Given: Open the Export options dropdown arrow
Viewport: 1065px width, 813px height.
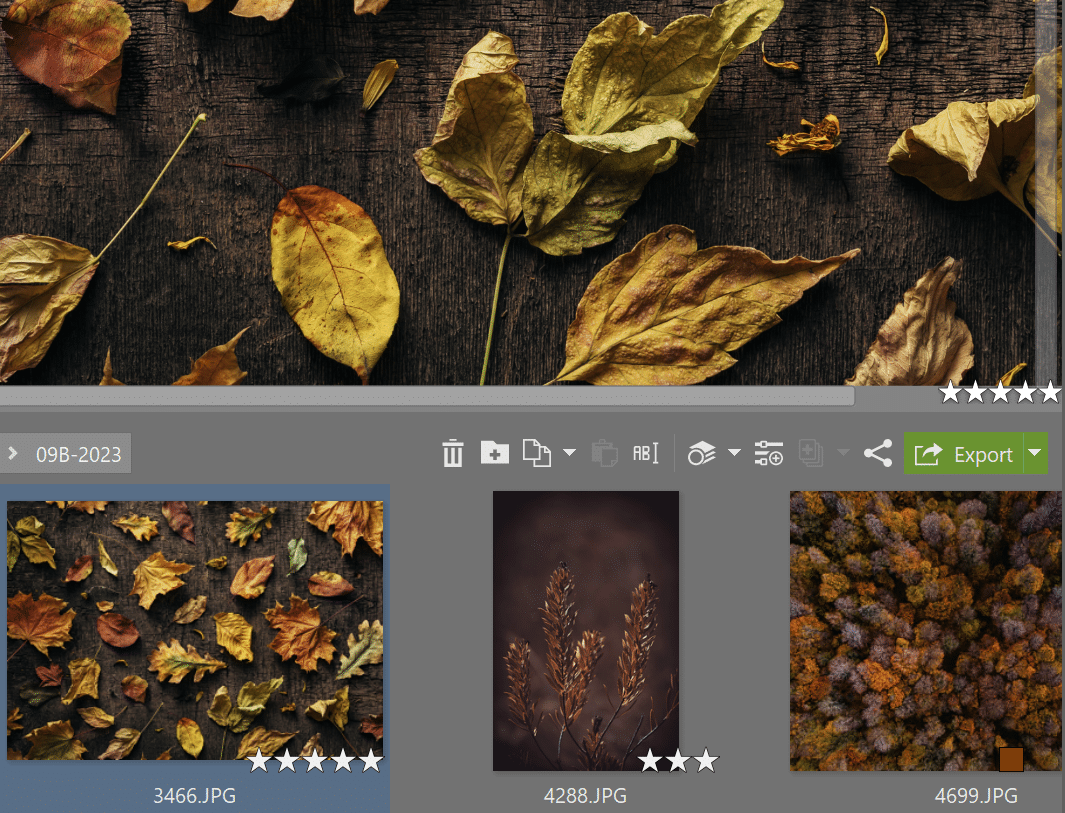Looking at the screenshot, I should coord(1035,454).
